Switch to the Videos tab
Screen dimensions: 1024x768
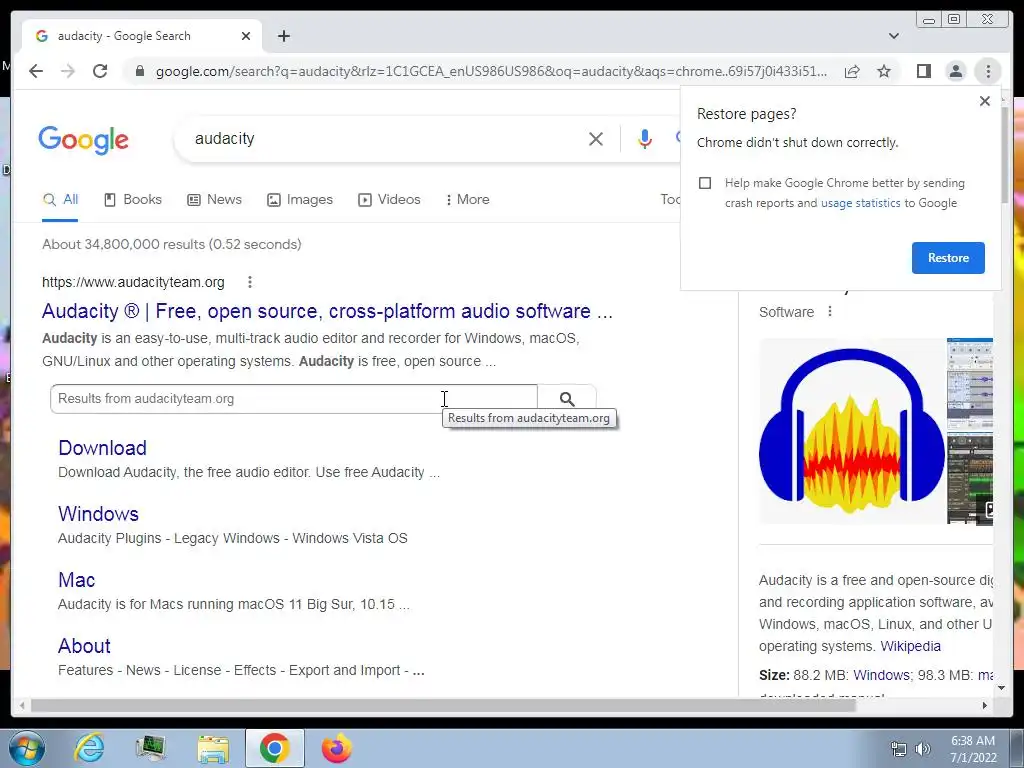(x=389, y=200)
